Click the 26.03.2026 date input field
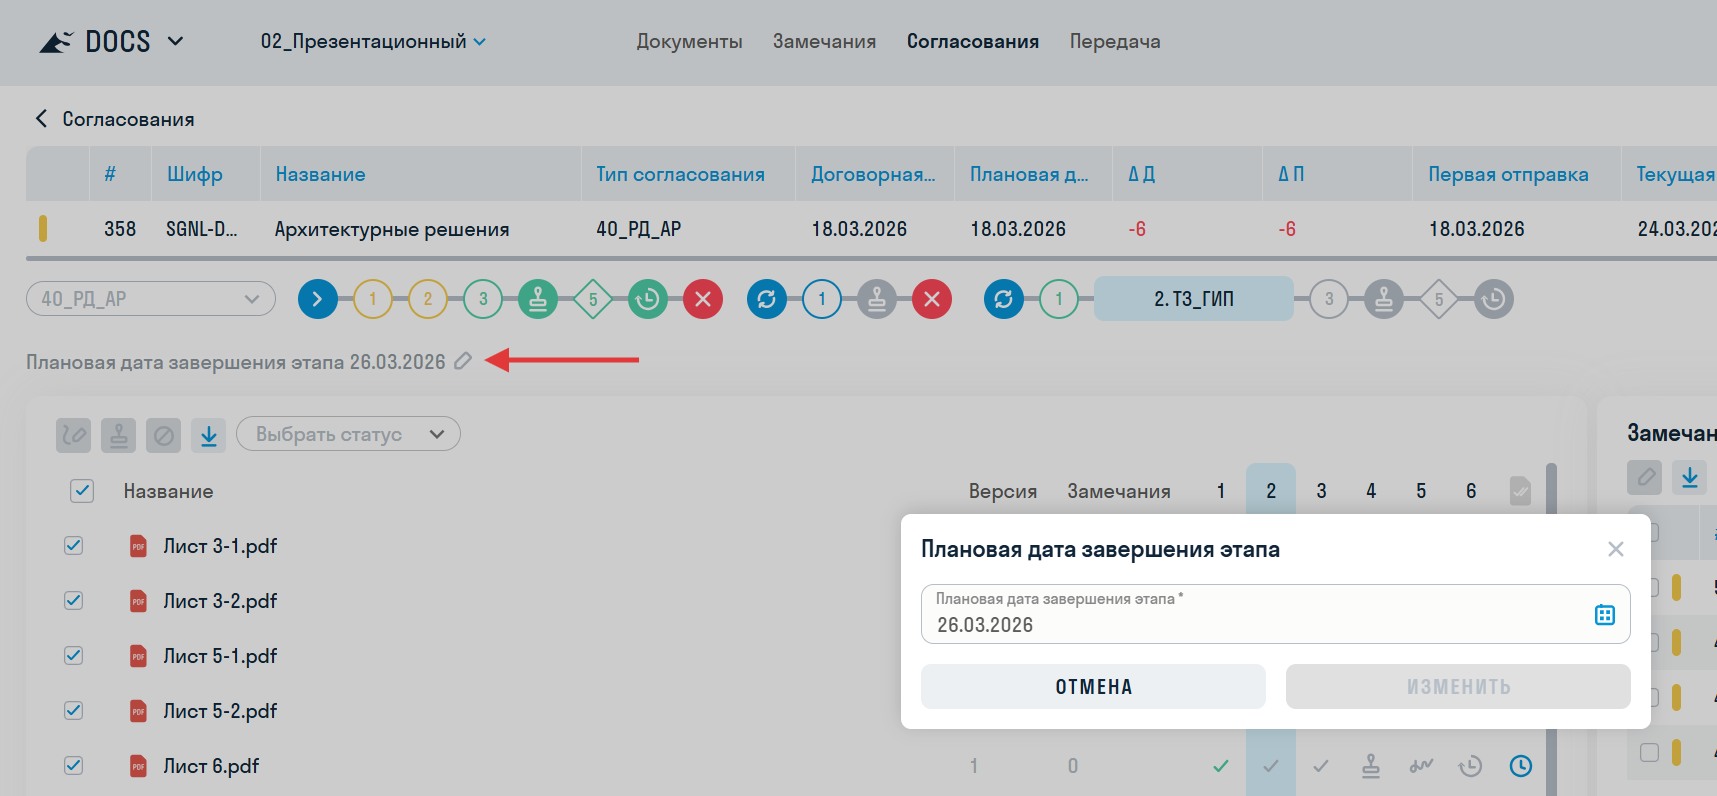Screen dimensions: 1717x796 pos(1275,614)
